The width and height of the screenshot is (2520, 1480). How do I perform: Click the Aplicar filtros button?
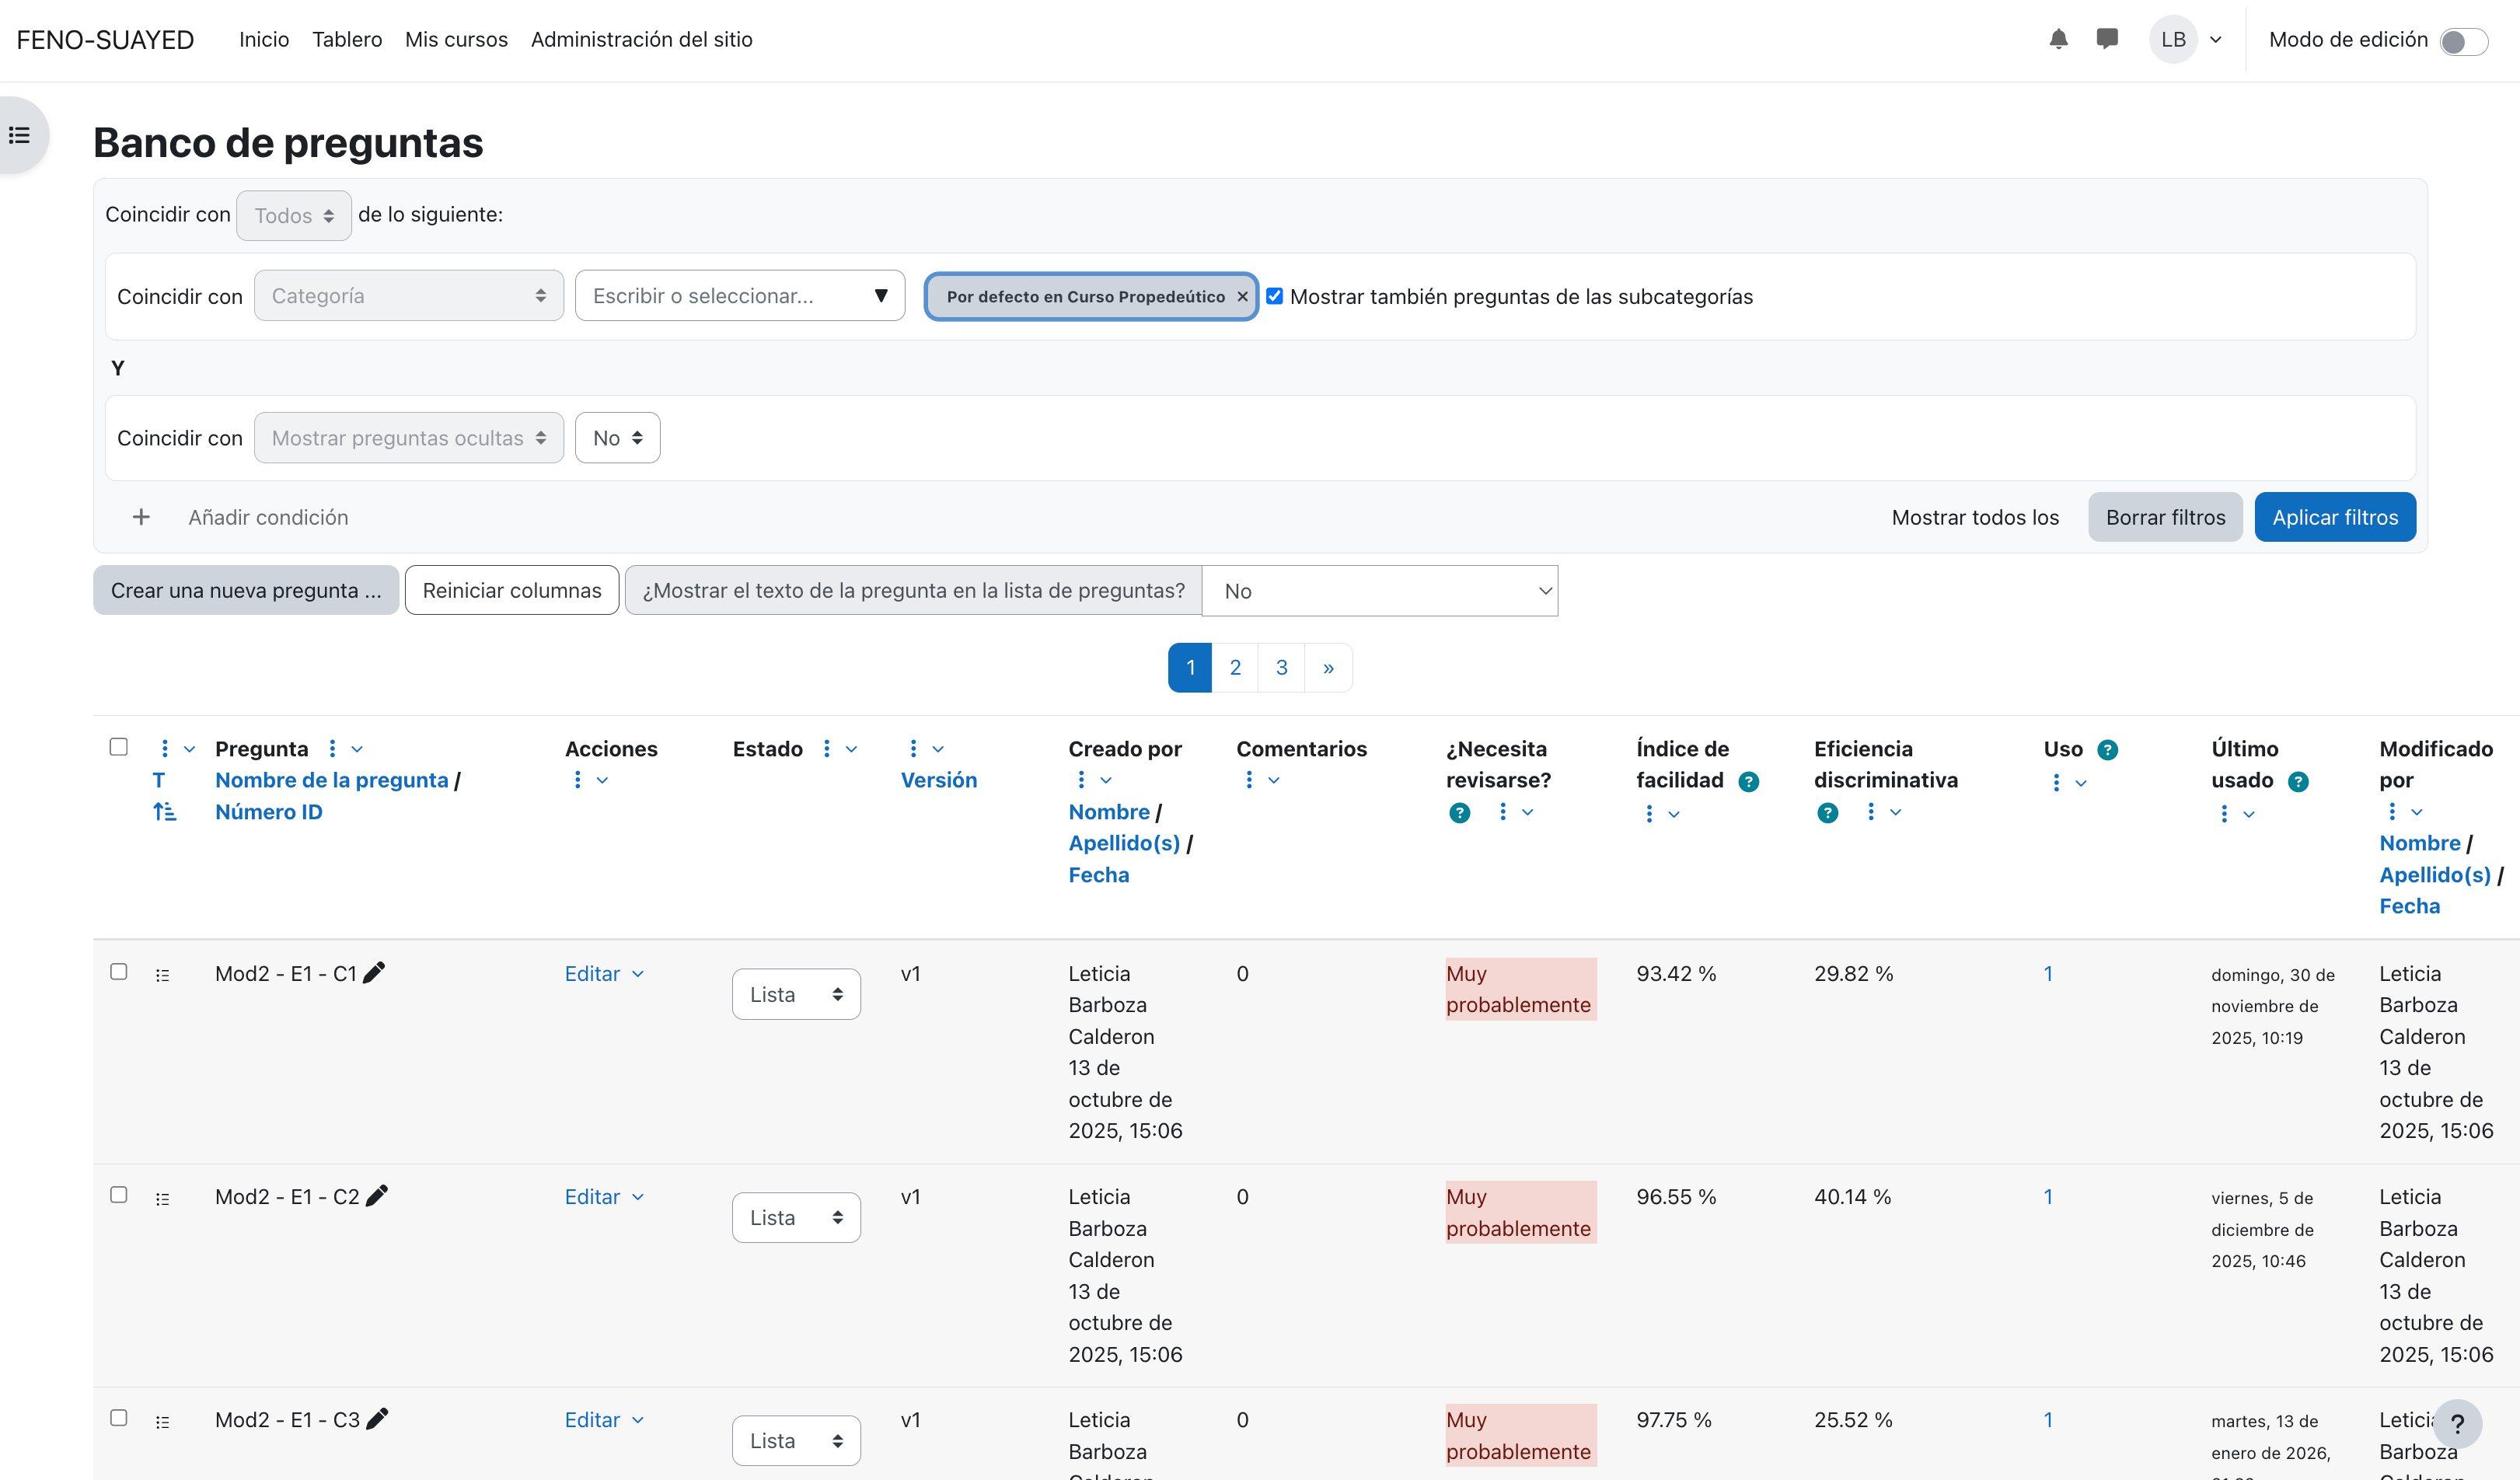coord(2335,517)
